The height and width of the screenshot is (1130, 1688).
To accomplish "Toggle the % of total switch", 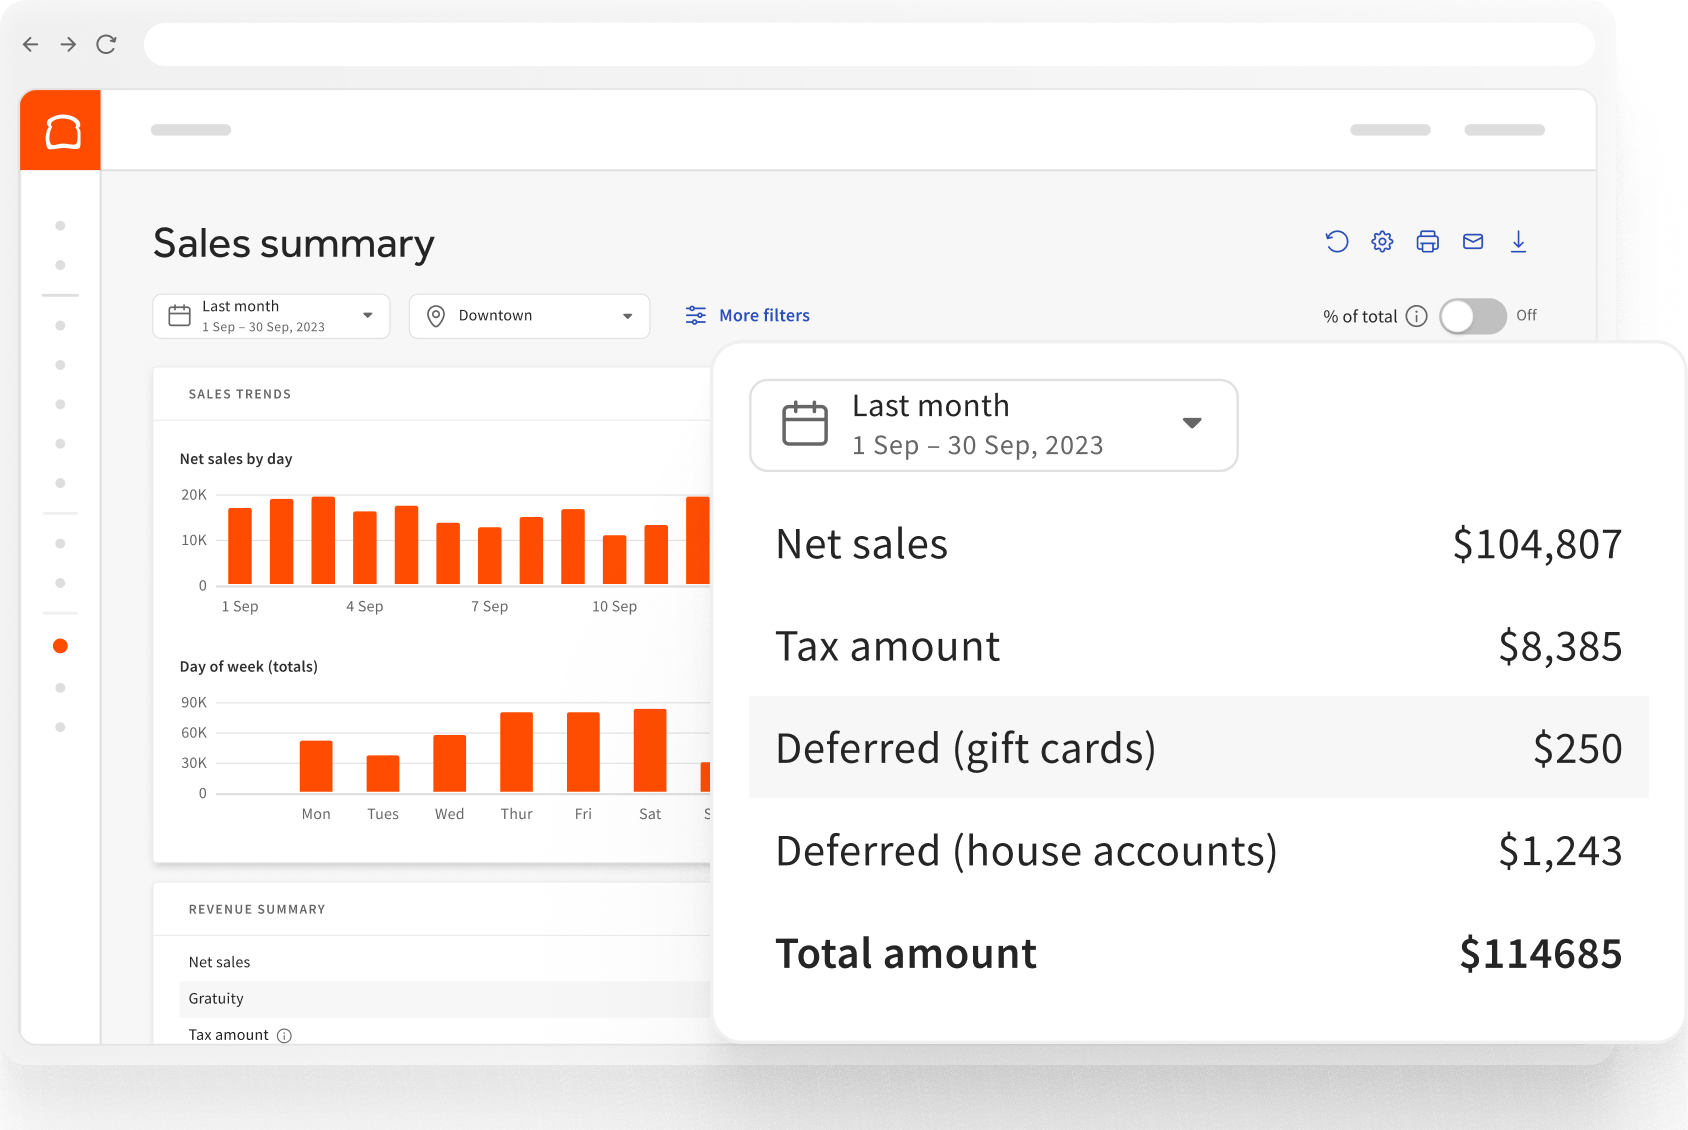I will point(1473,316).
